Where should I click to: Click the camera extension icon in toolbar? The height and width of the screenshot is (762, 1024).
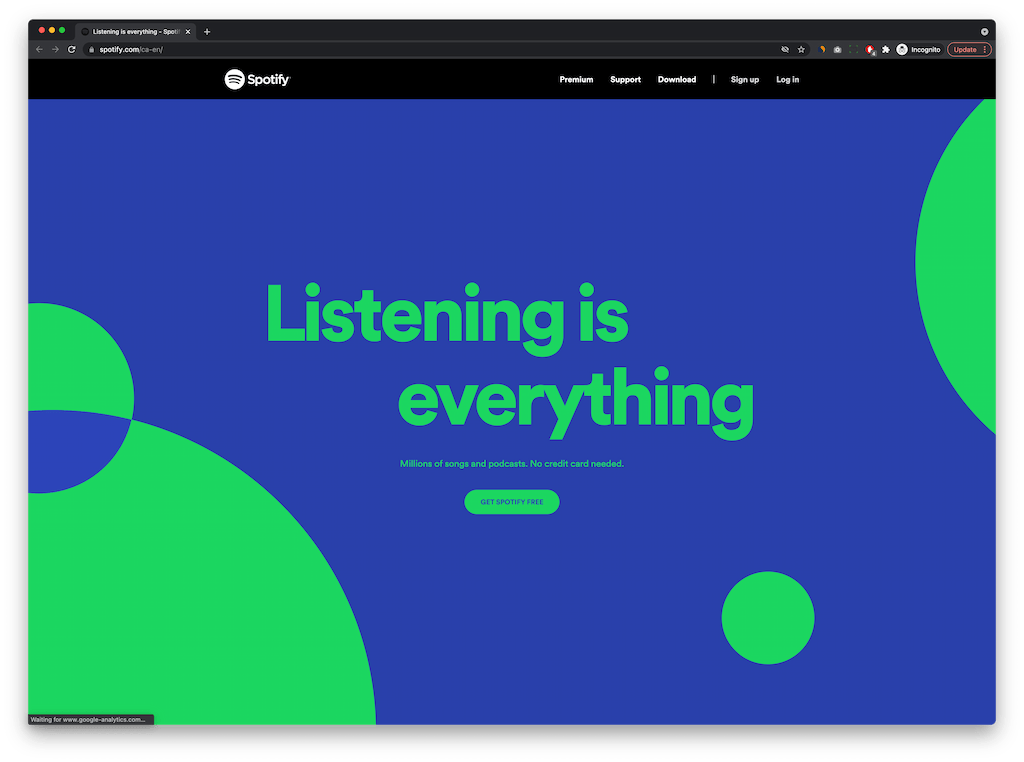837,49
